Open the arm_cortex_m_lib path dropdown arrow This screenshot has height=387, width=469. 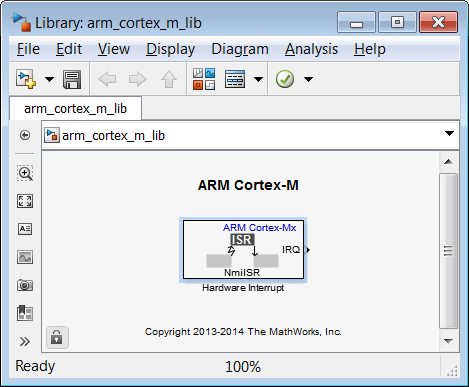[449, 133]
